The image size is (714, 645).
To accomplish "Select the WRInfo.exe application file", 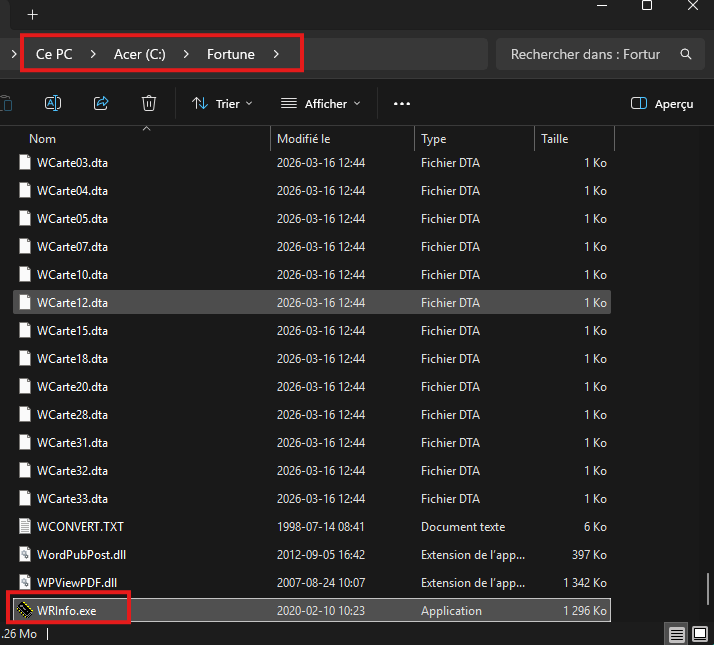I will pos(67,610).
